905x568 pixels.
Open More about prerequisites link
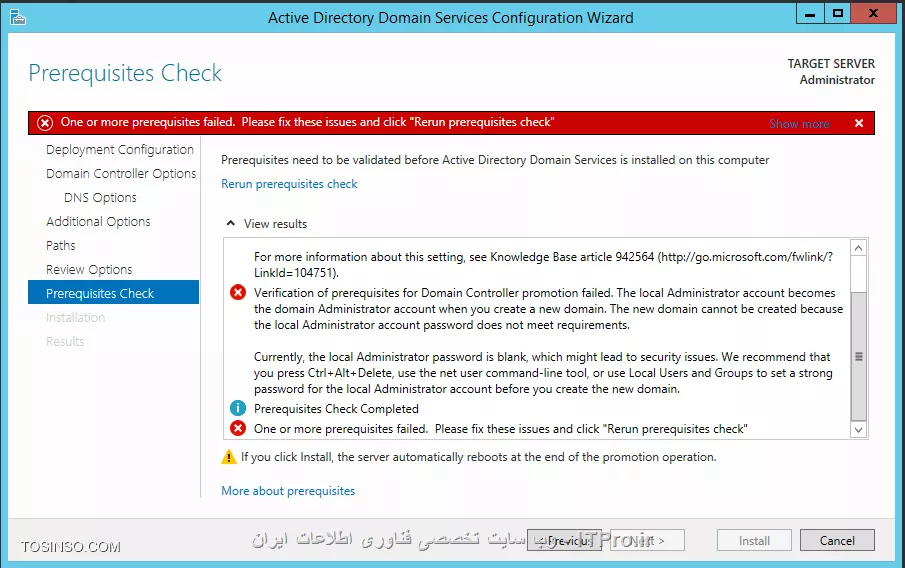pos(288,491)
